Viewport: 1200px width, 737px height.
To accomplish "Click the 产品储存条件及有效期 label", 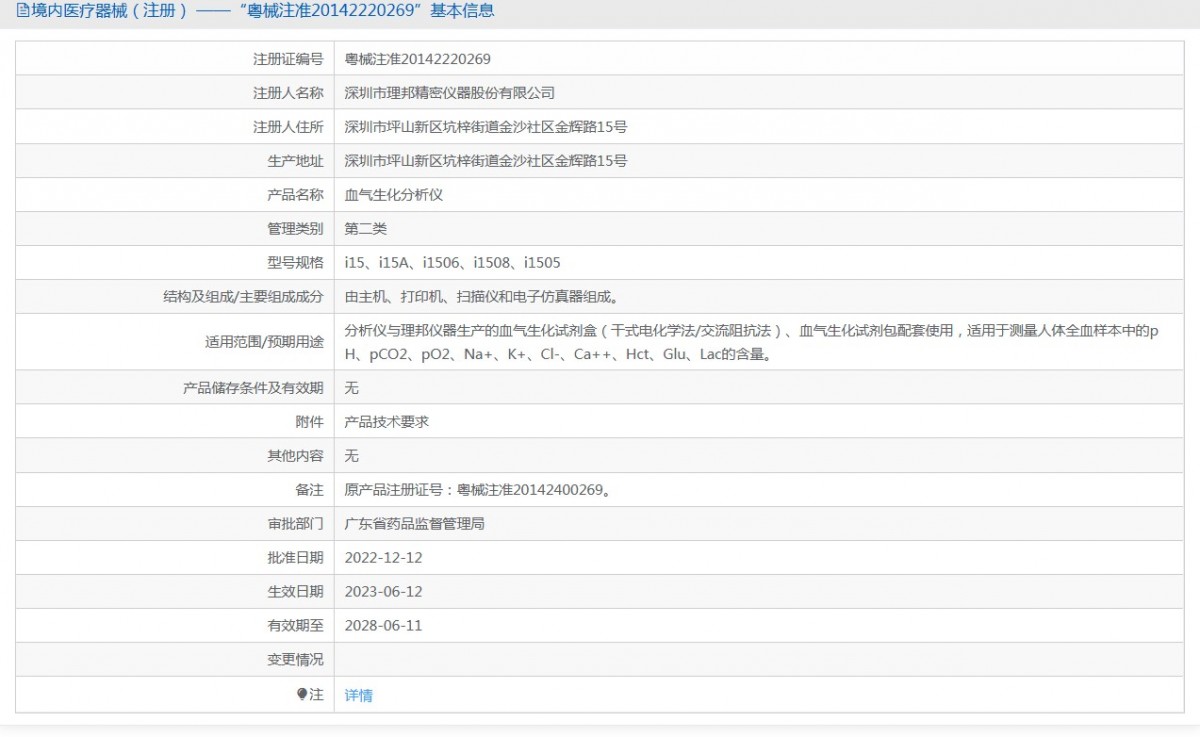I will (253, 388).
